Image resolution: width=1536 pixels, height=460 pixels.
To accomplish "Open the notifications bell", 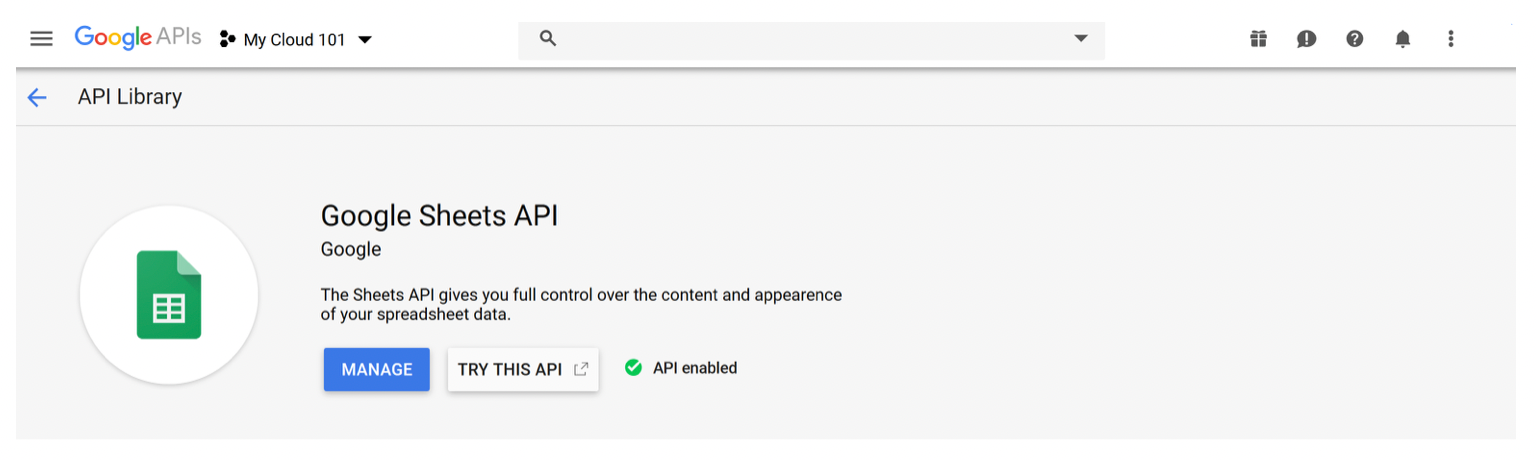I will coord(1403,39).
